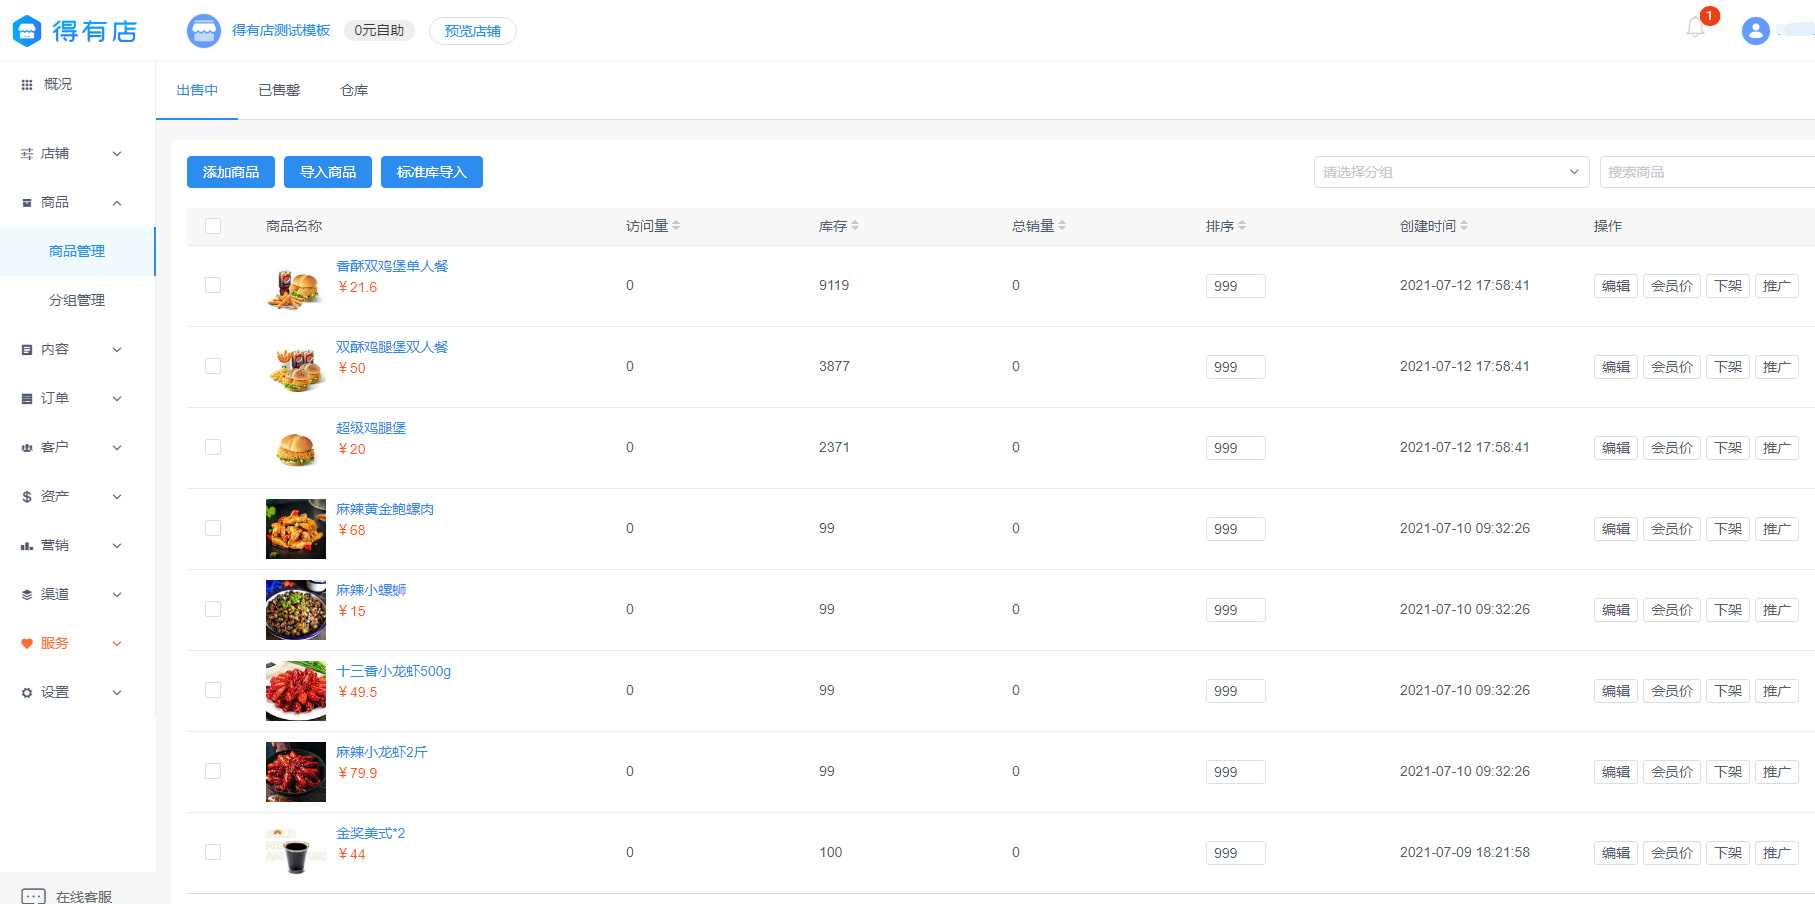Open the user avatar profile icon

[1755, 31]
